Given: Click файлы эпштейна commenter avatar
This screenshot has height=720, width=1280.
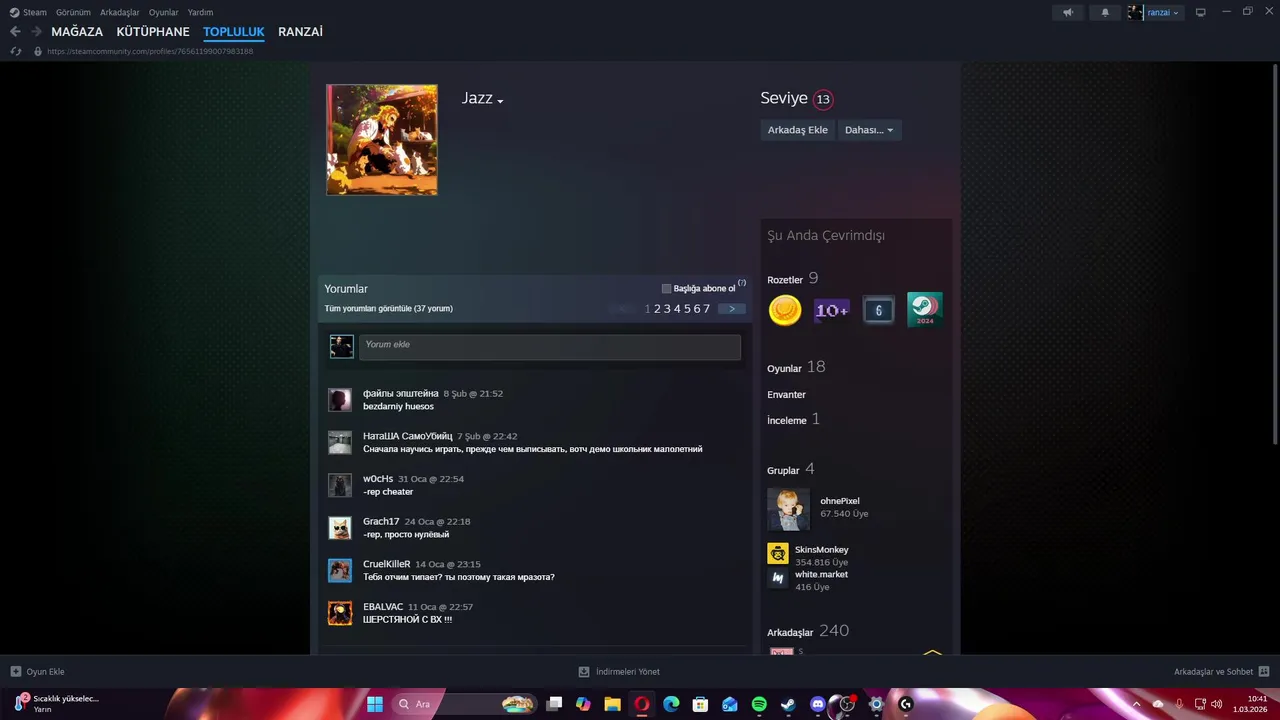Looking at the screenshot, I should coord(340,400).
